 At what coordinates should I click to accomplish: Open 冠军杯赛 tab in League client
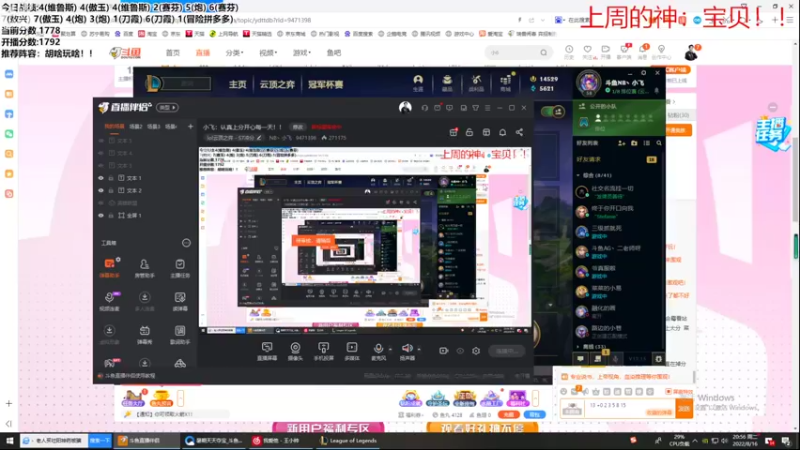326,84
